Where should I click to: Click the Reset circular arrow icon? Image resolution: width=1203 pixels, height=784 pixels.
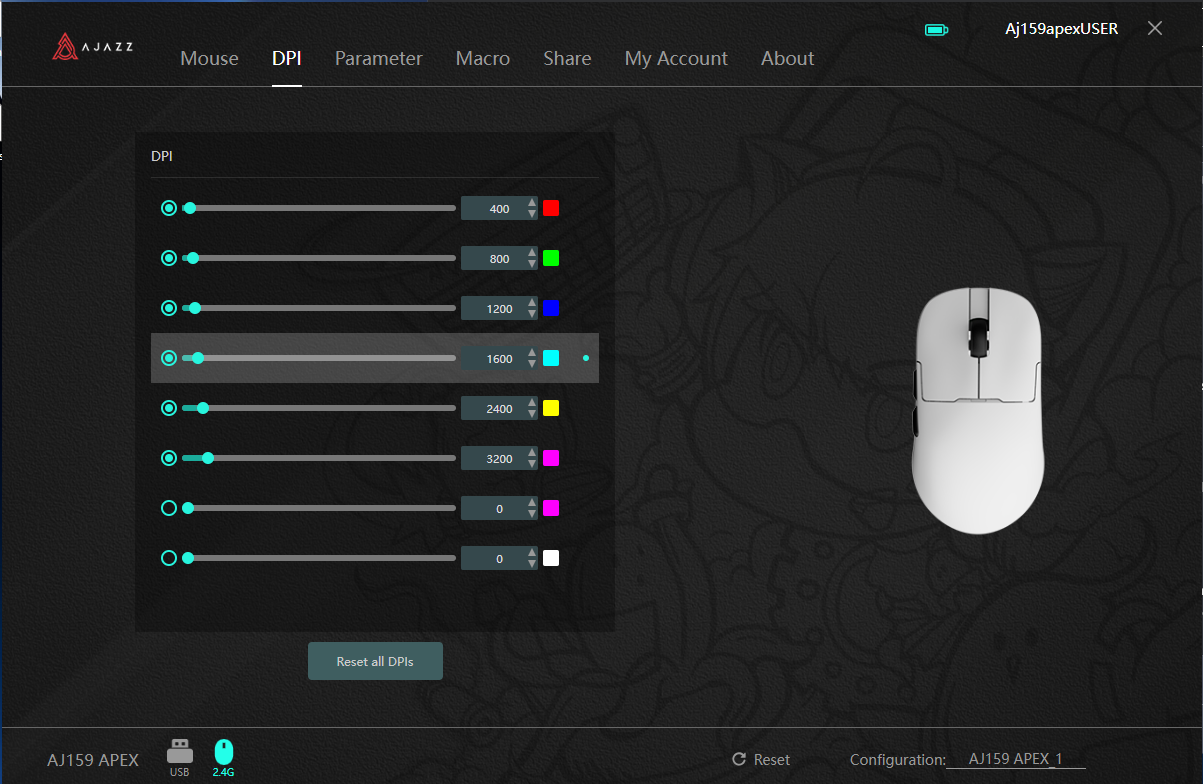739,759
